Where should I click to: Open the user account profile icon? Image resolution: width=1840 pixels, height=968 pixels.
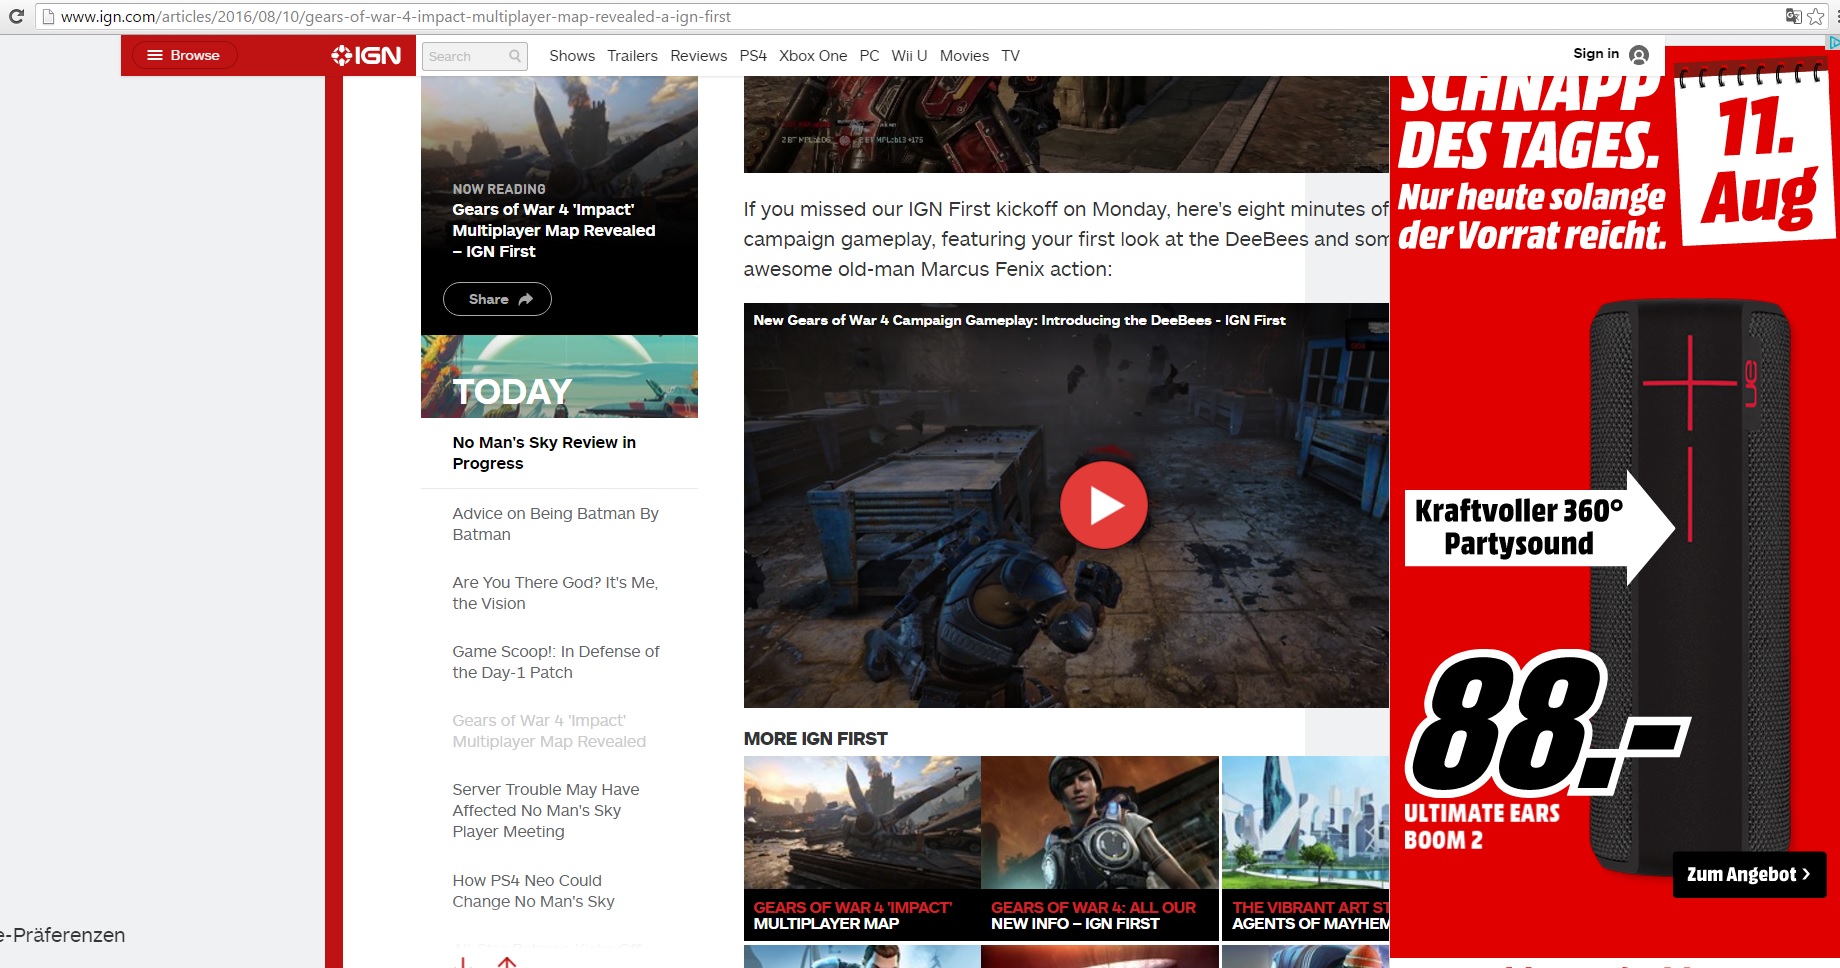pyautogui.click(x=1639, y=55)
